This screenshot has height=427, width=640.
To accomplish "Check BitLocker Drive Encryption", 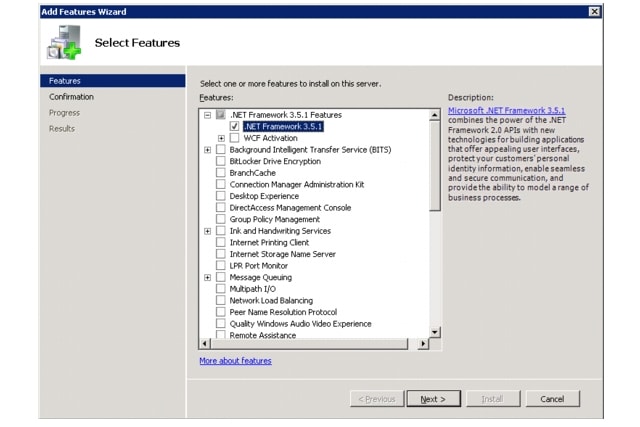I will point(220,161).
